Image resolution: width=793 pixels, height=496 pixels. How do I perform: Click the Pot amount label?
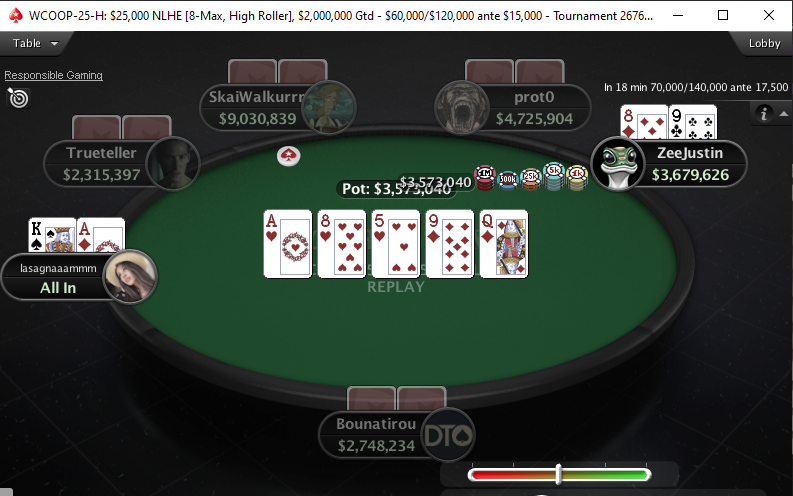point(396,189)
